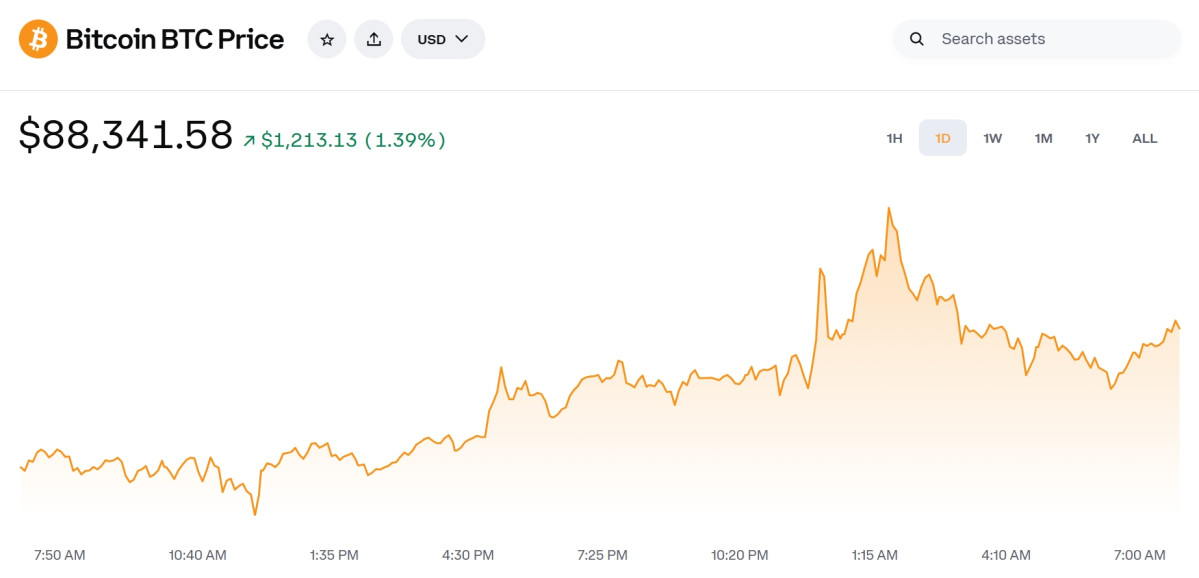Click the Bitcoin BTC Price heading
The height and width of the screenshot is (578, 1199).
(x=175, y=39)
